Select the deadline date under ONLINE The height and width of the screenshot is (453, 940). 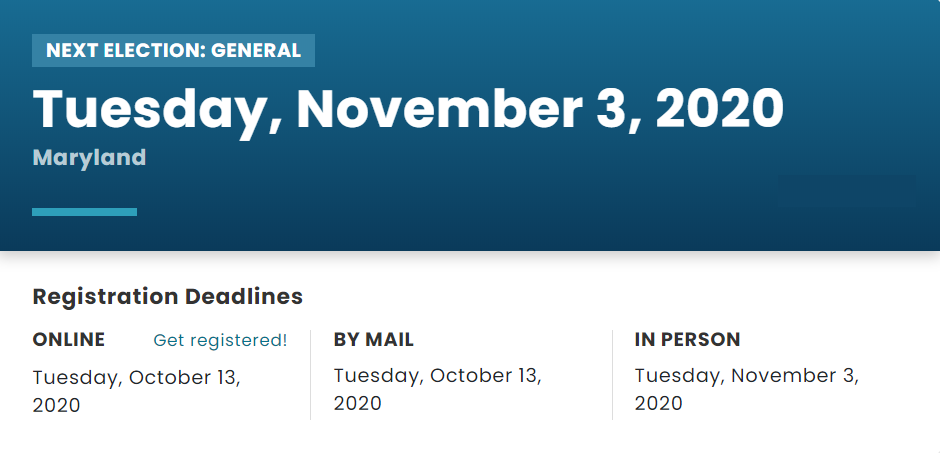pos(137,391)
